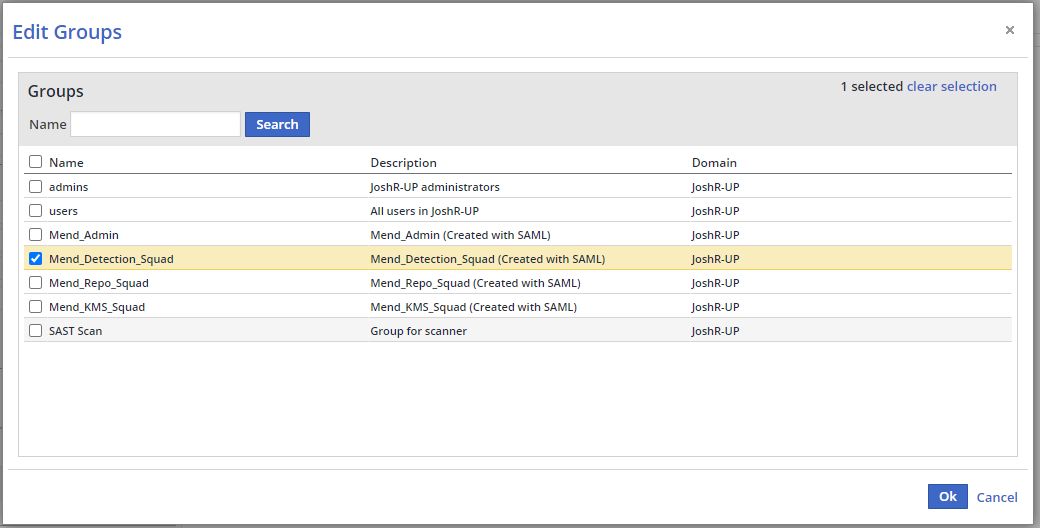Select the Mend_Repo_Squad checkbox
This screenshot has height=528, width=1040.
pos(36,283)
